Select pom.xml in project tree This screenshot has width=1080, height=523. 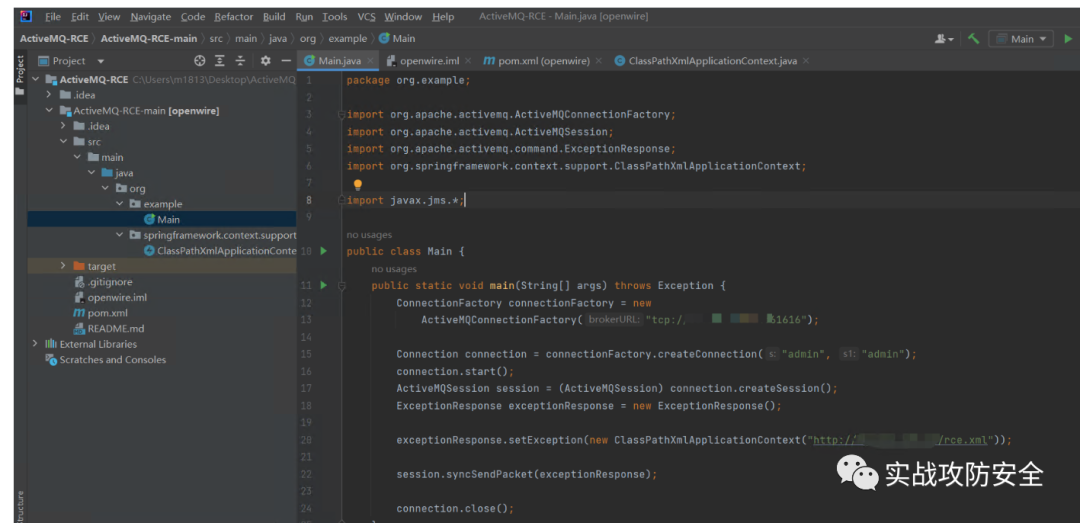(101, 313)
